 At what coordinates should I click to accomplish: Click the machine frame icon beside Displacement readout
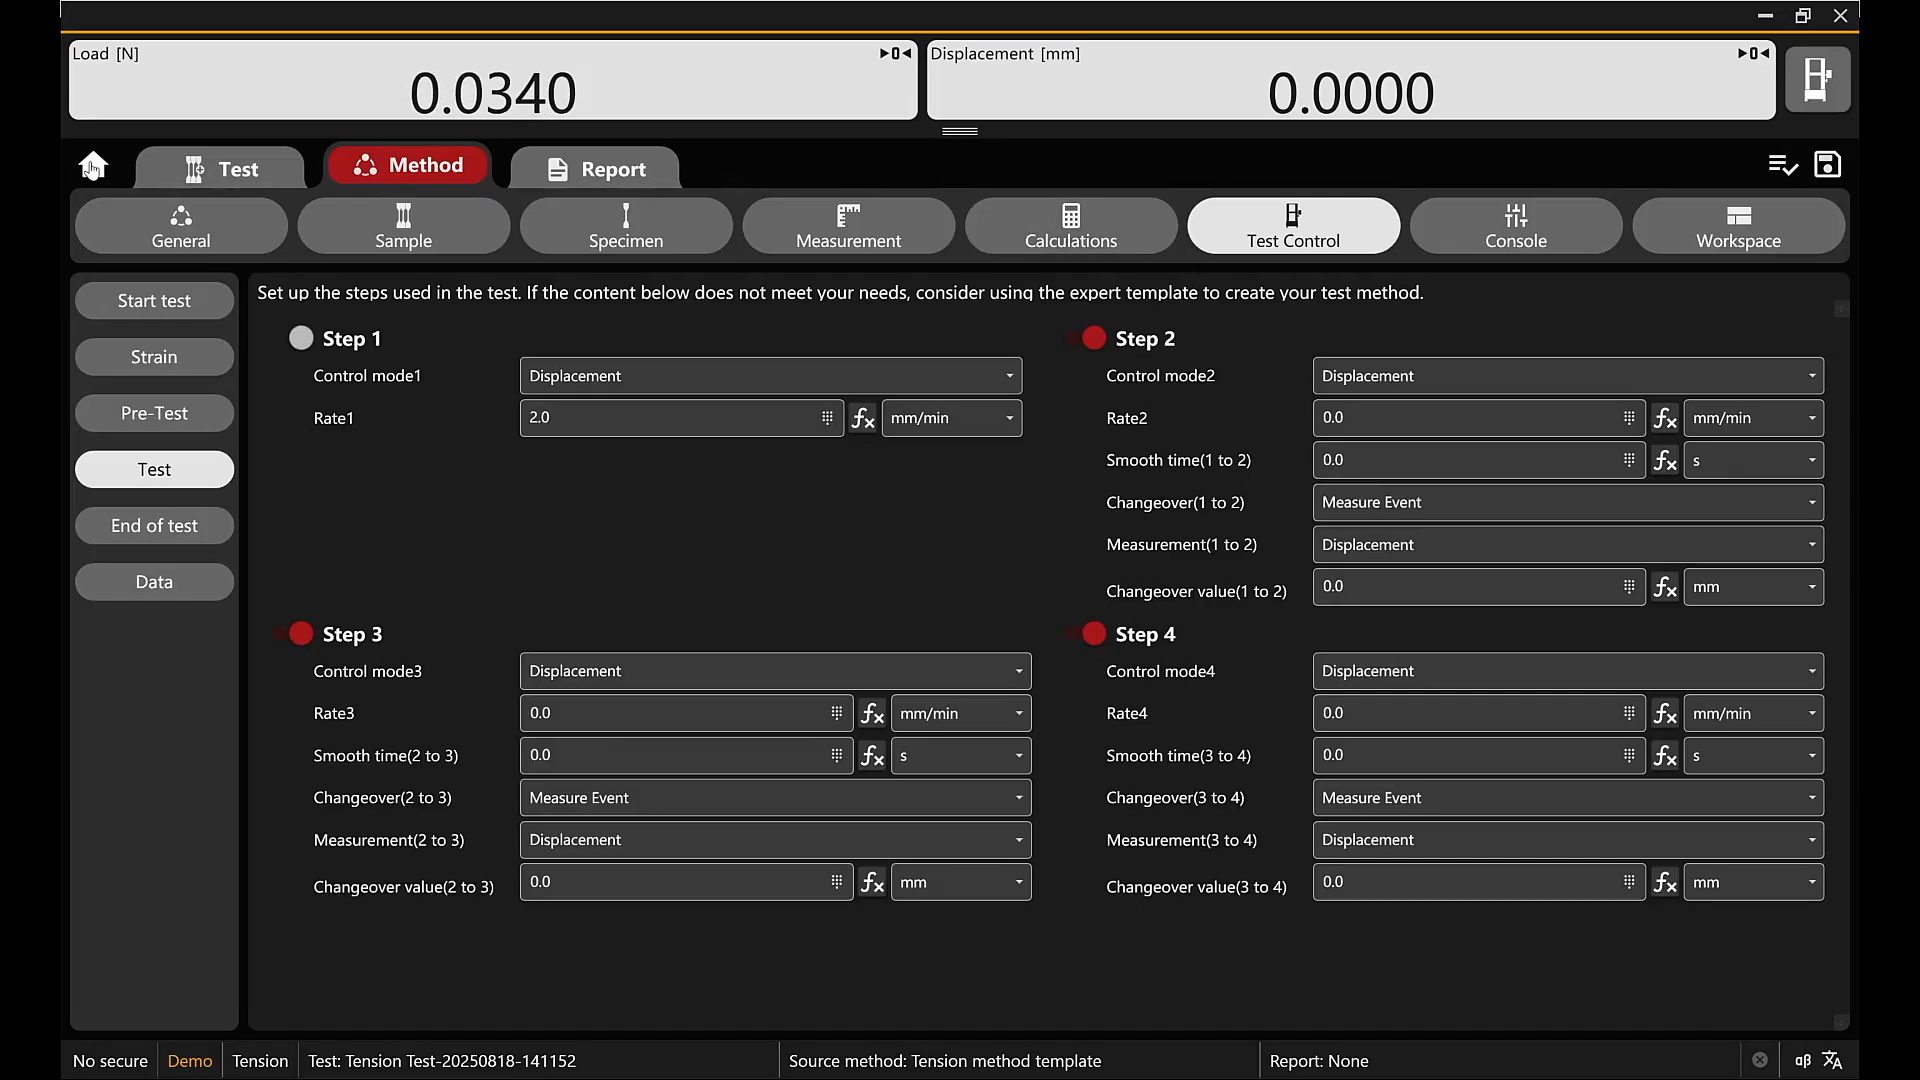1818,79
